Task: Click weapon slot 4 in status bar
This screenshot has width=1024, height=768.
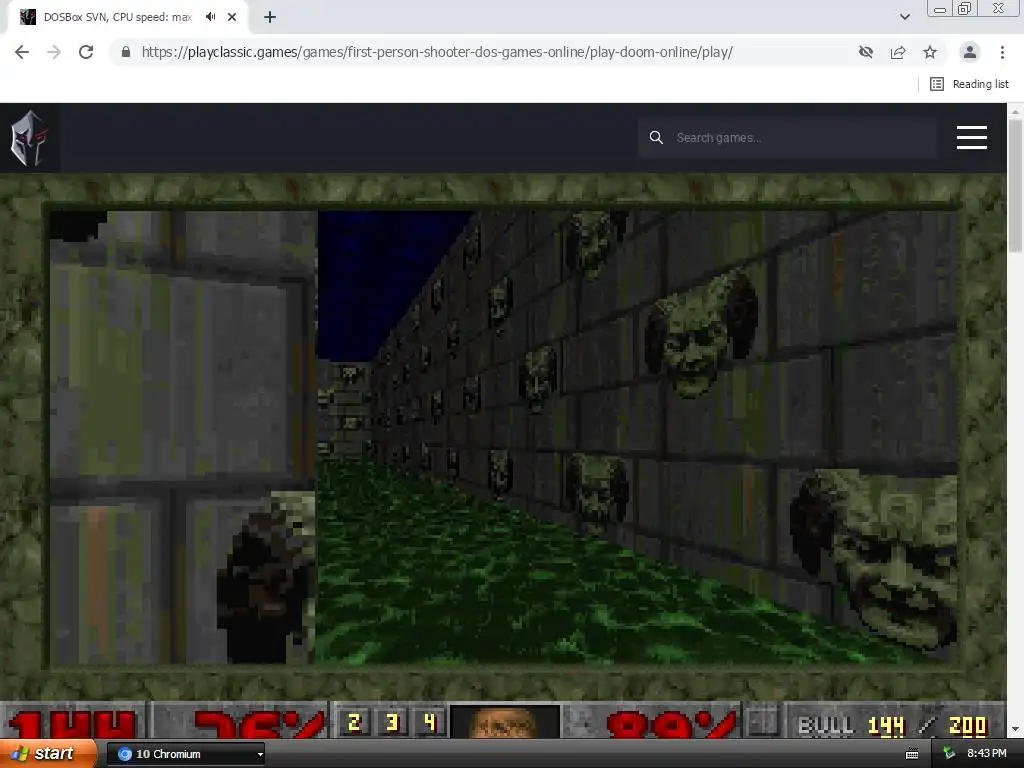Action: point(429,722)
